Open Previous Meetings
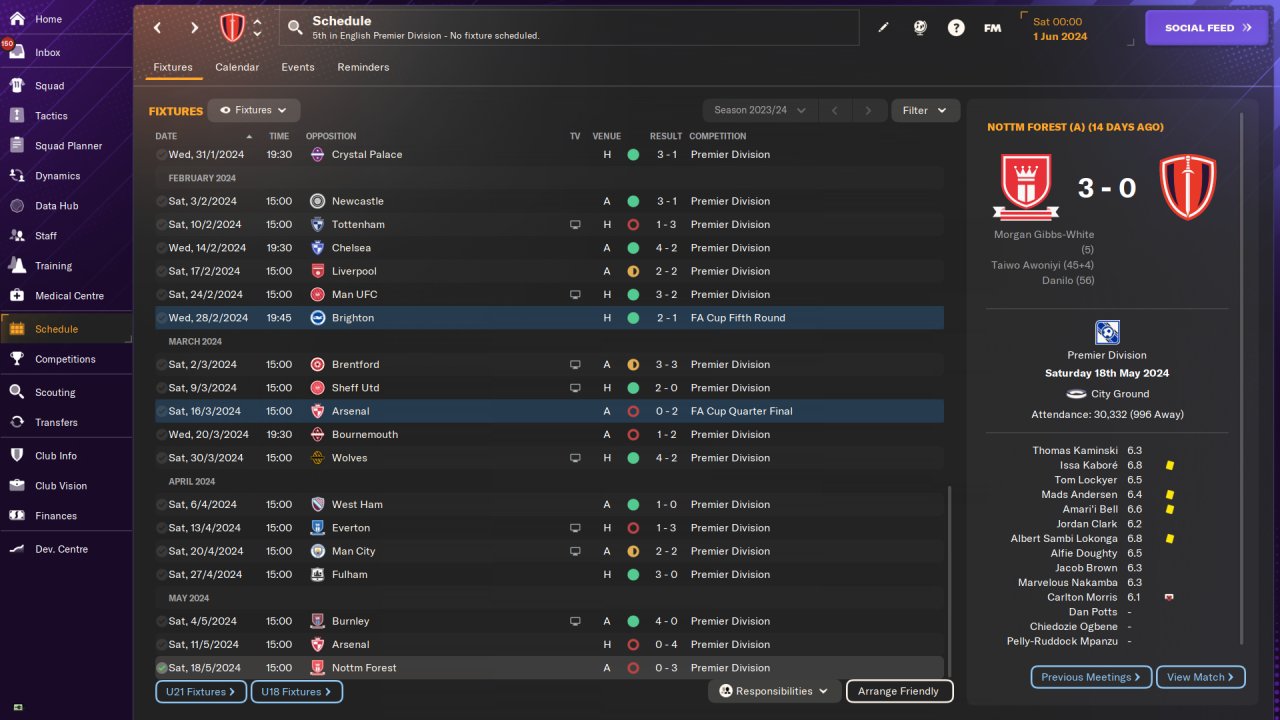 point(1091,677)
